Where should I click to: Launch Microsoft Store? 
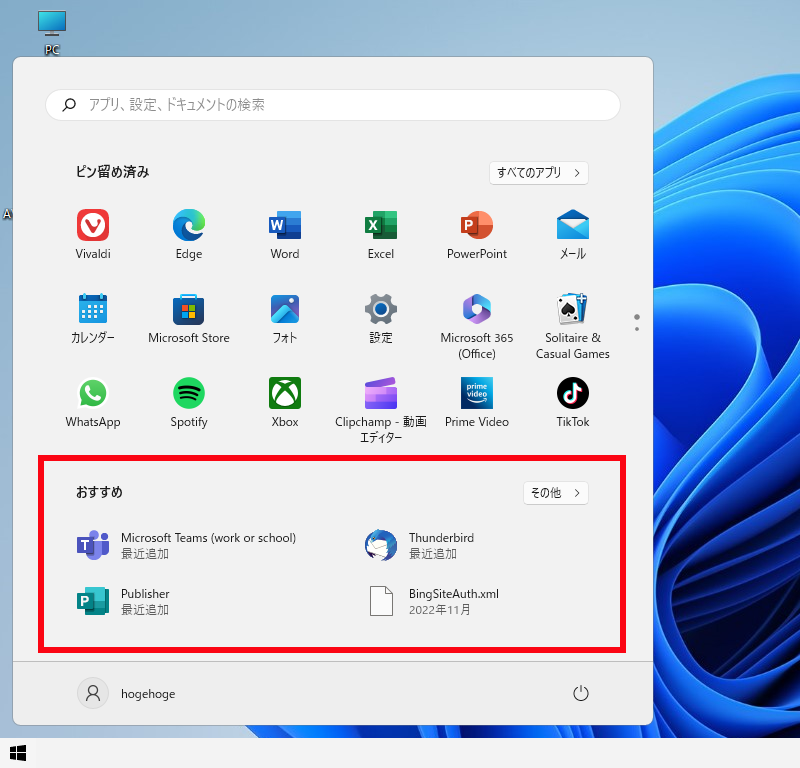coord(189,318)
